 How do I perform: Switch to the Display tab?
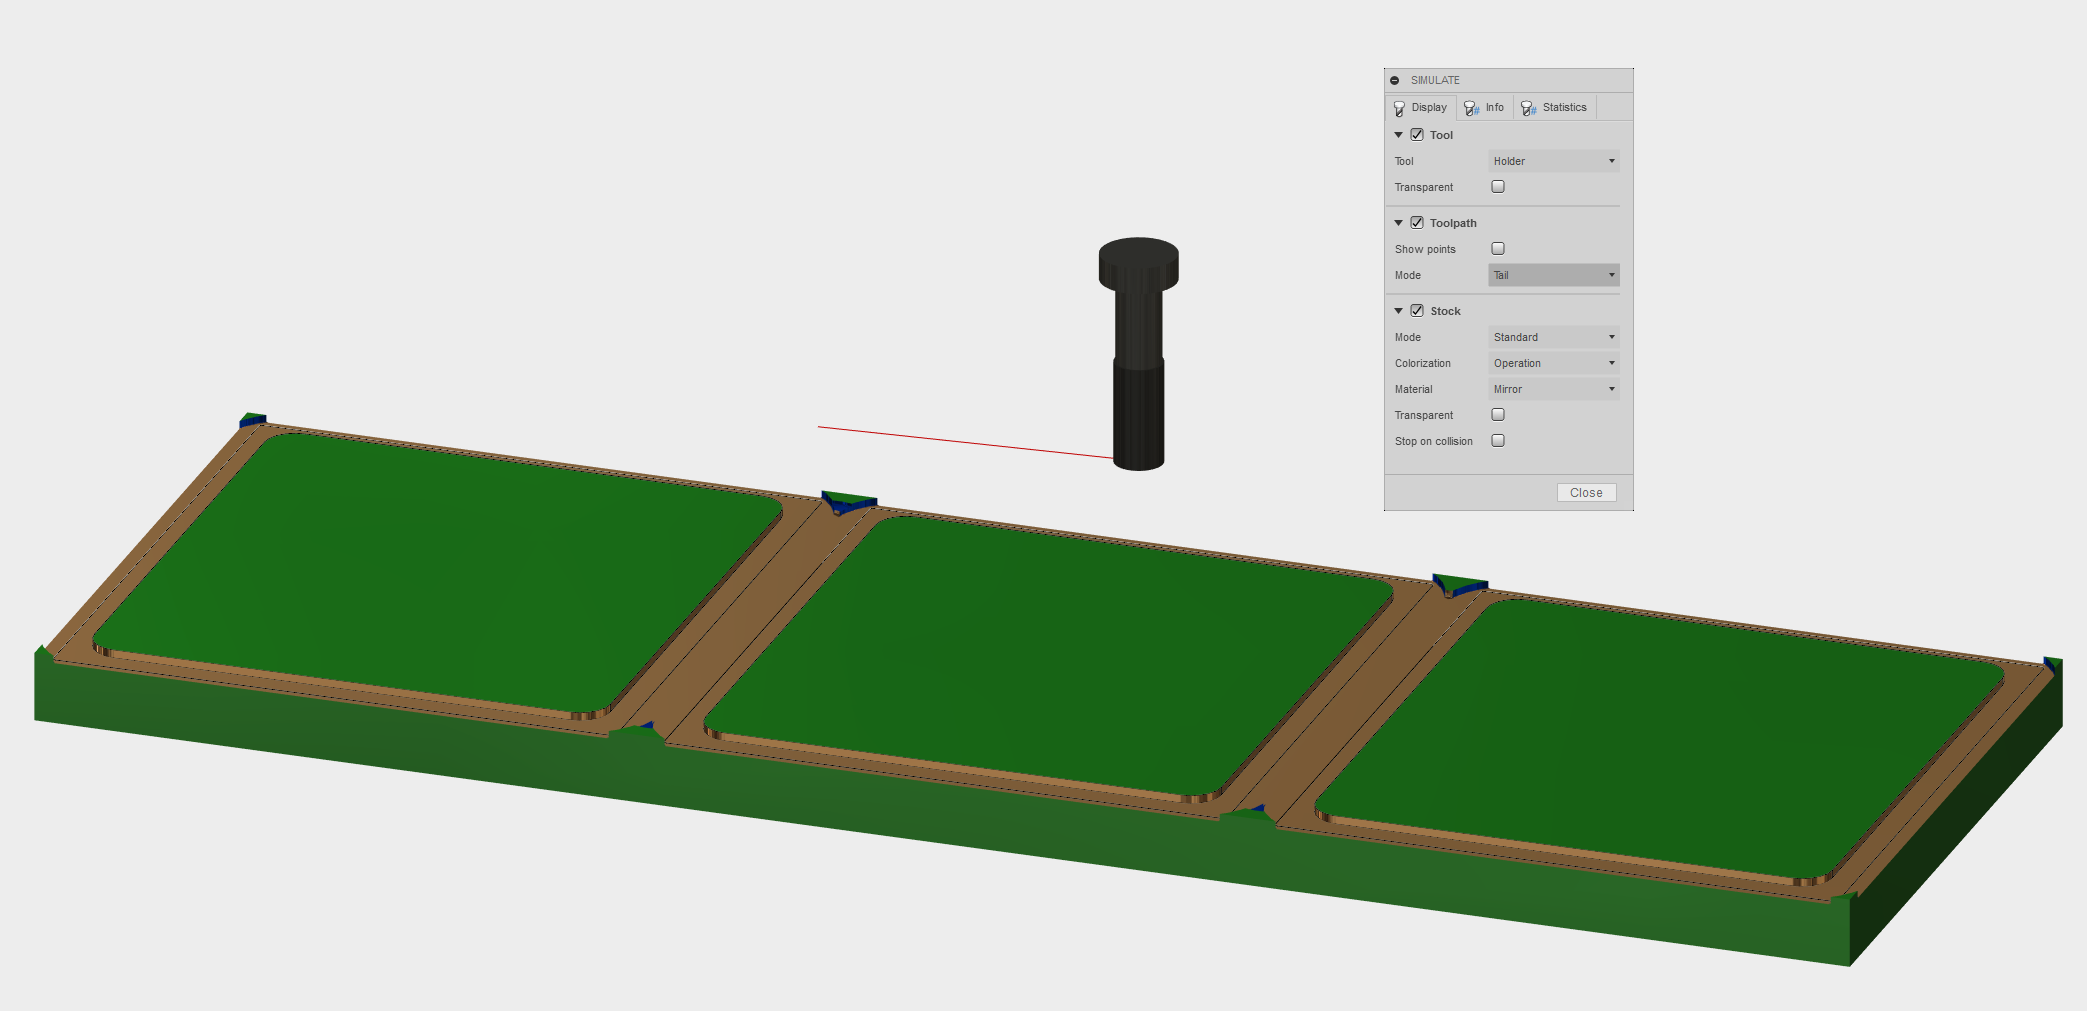(x=1421, y=108)
